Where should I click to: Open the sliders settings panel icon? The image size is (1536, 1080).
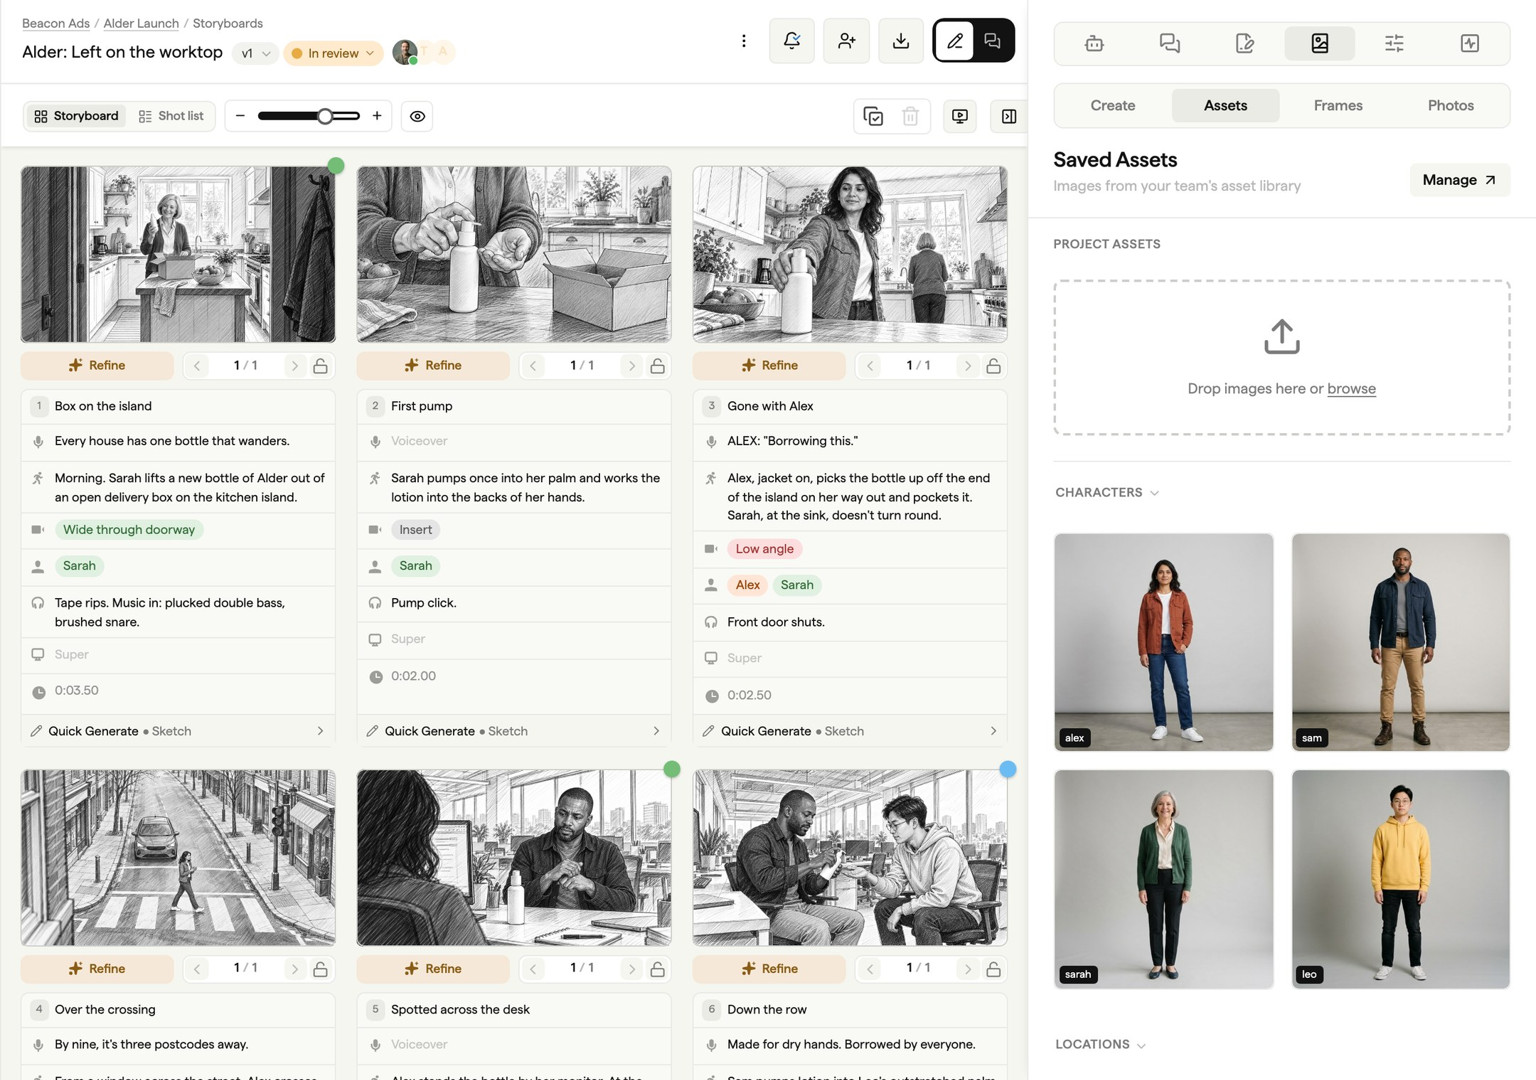point(1394,43)
